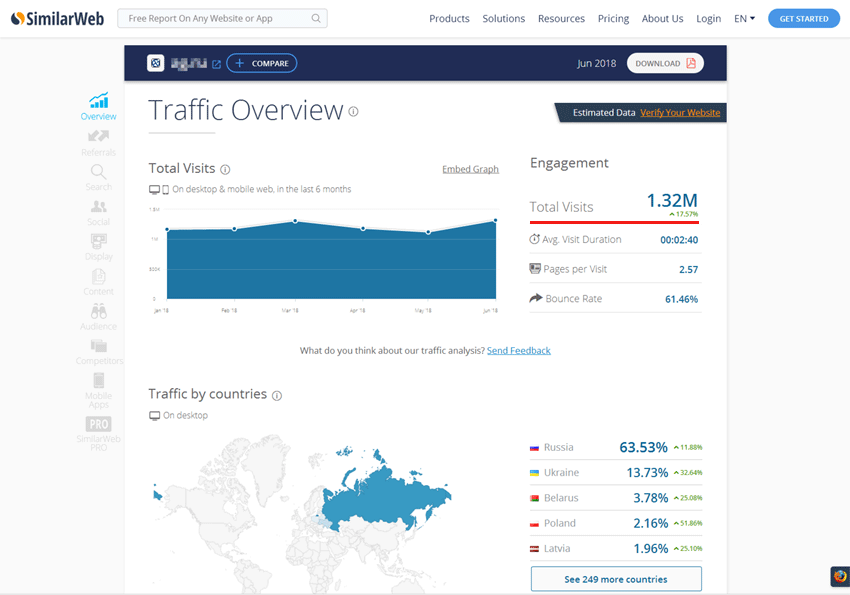Image resolution: width=850 pixels, height=595 pixels.
Task: Click the Russia 63.53% share value
Action: (x=643, y=448)
